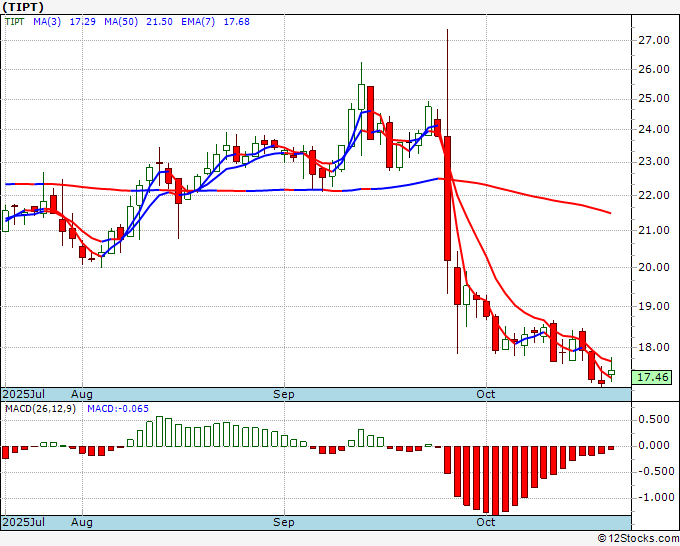Click the 22.00 price axis label
This screenshot has width=680, height=546.
click(654, 195)
